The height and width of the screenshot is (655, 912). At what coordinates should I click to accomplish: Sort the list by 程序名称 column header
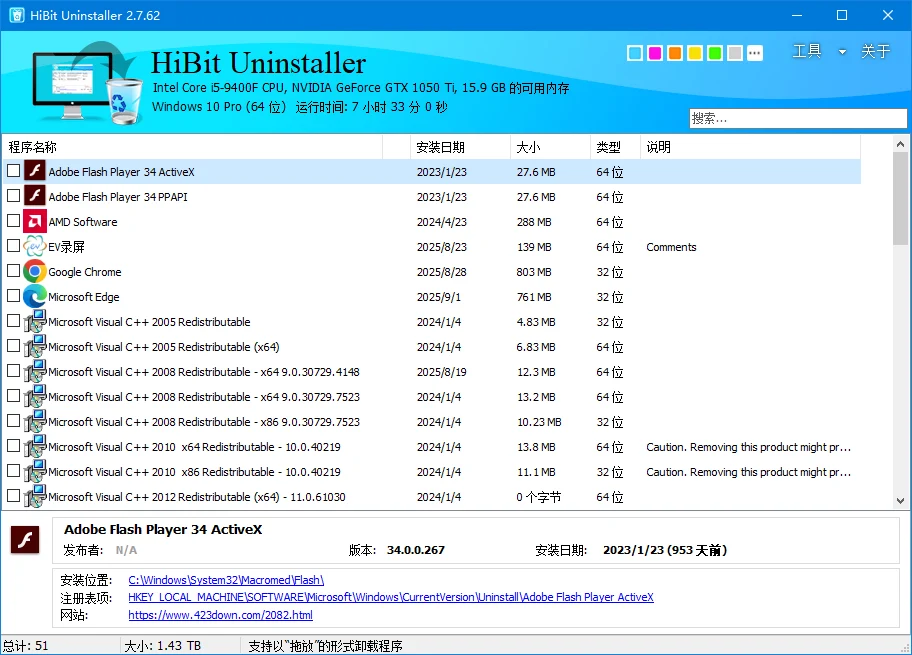pyautogui.click(x=193, y=147)
